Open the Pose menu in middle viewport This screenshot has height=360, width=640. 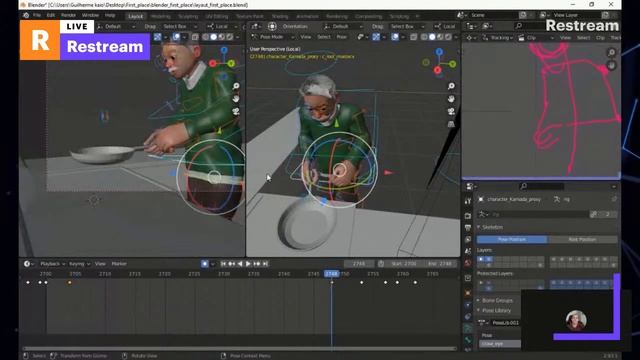tap(342, 37)
